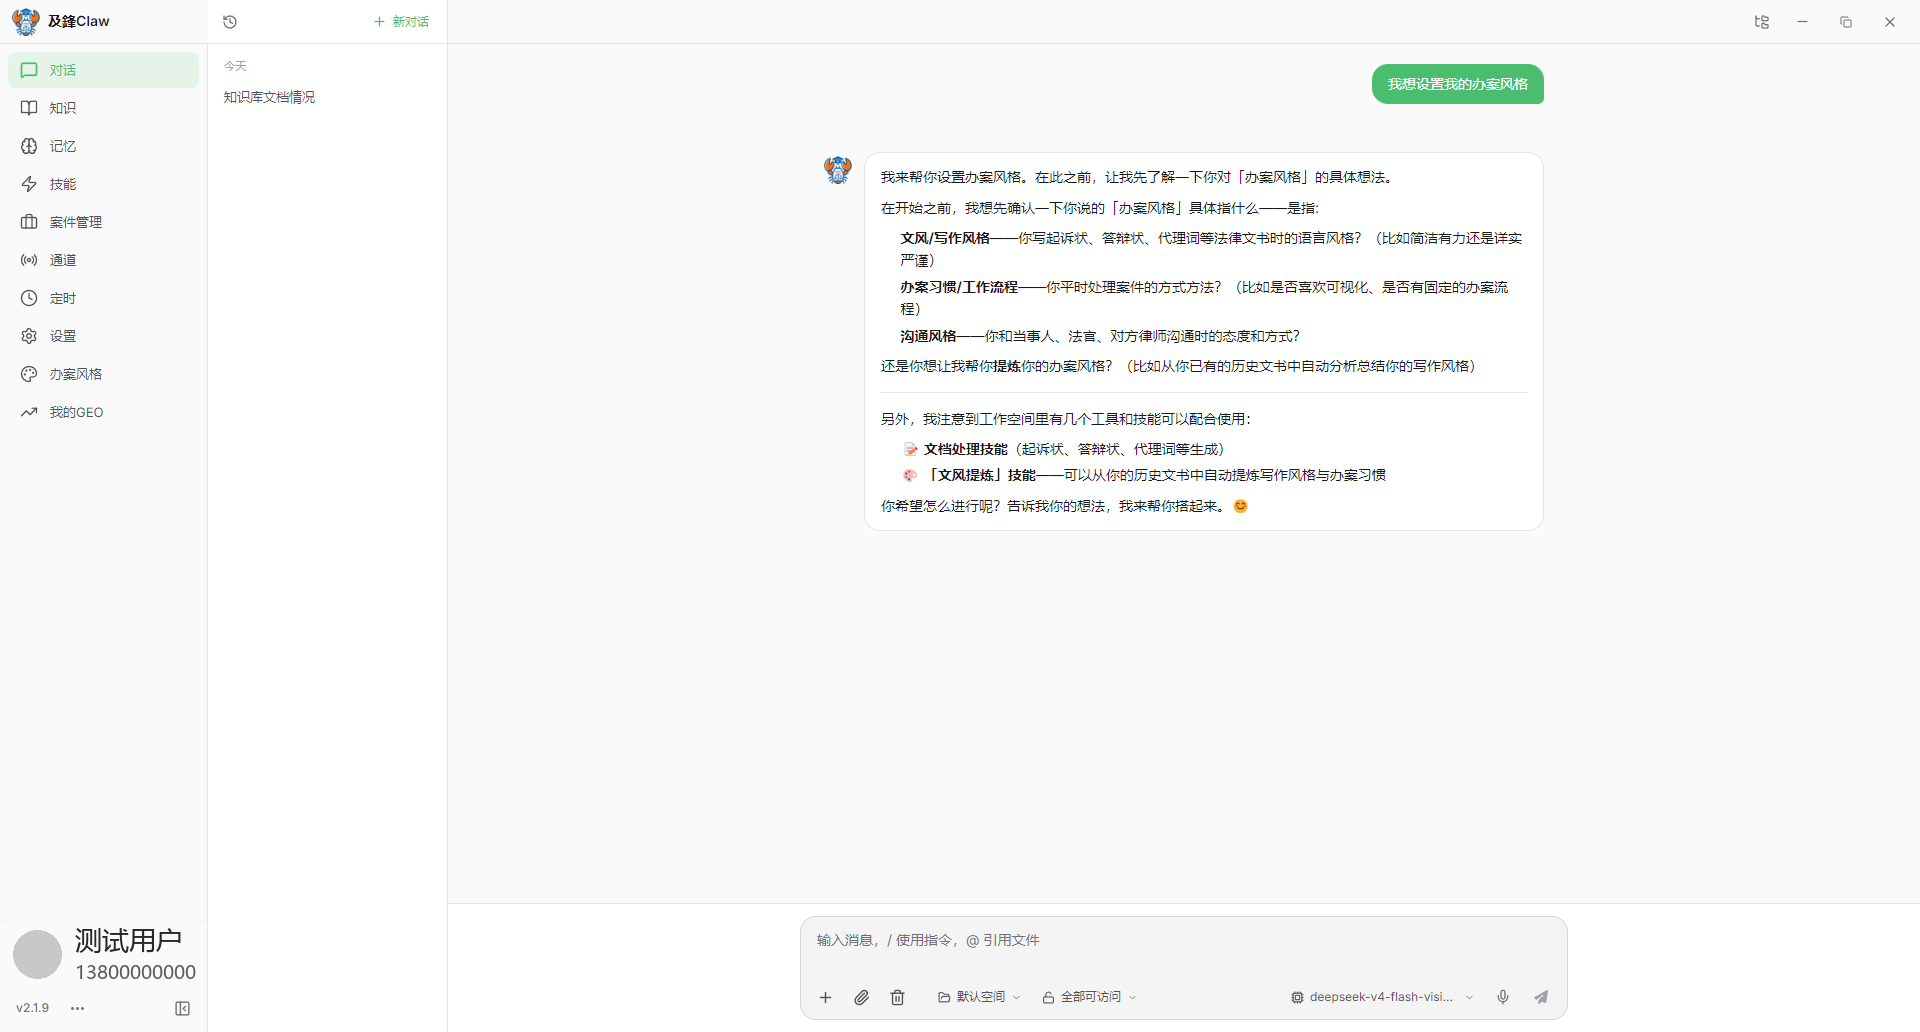Expand the 全部可访问 access dropdown
1920x1032 pixels.
click(x=1089, y=997)
